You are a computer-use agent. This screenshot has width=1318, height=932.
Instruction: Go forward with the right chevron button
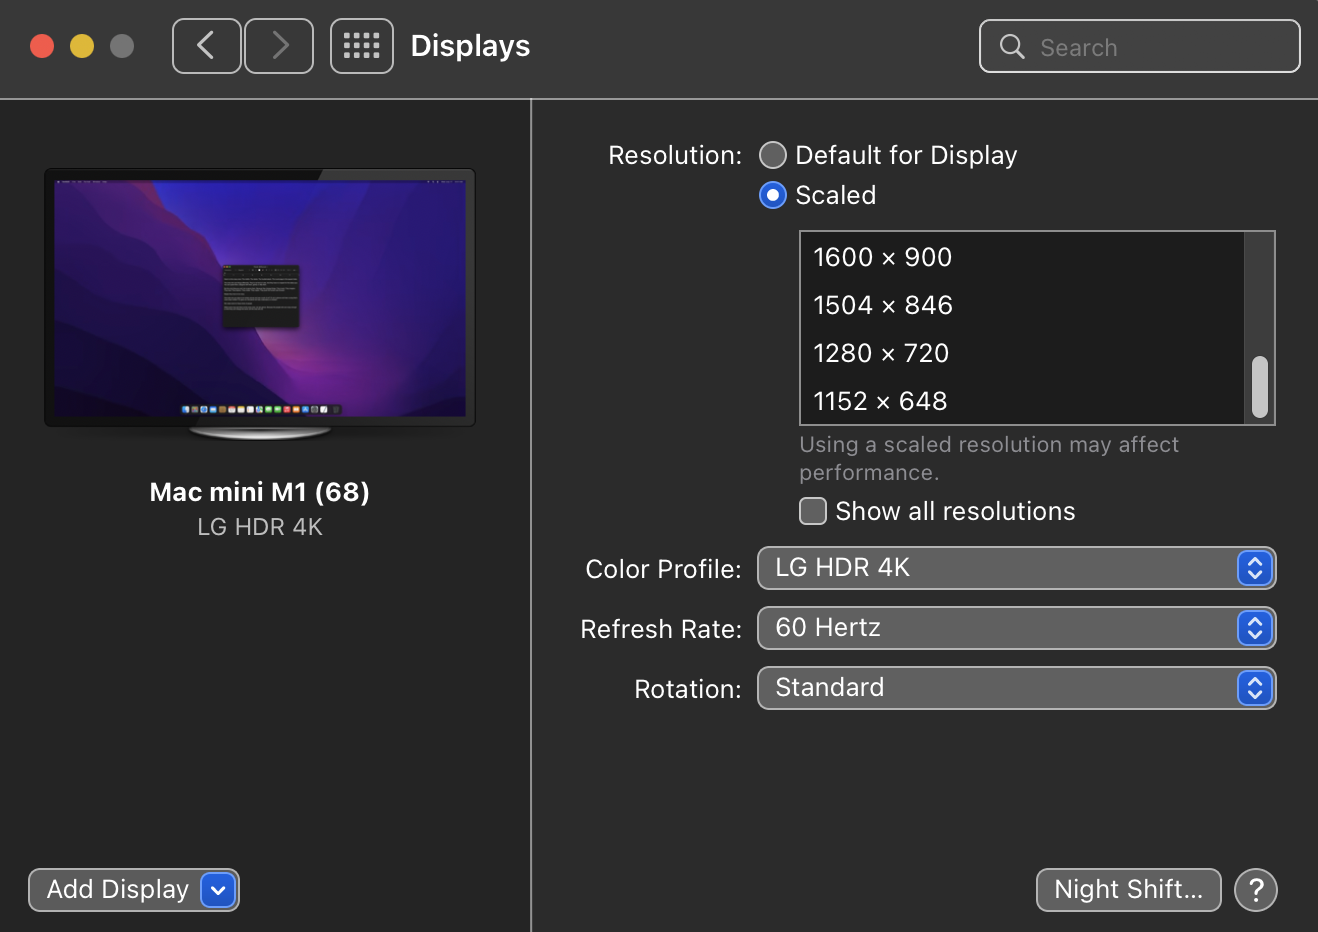coord(279,46)
